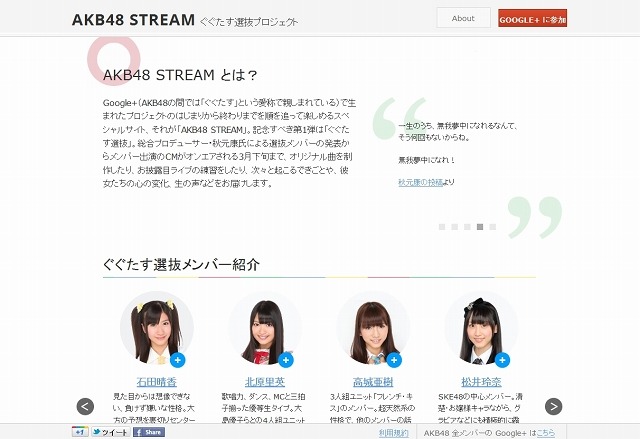Image resolution: width=640 pixels, height=439 pixels.
Task: Click the plus icon on 石田晴香's photo
Action: [x=178, y=360]
